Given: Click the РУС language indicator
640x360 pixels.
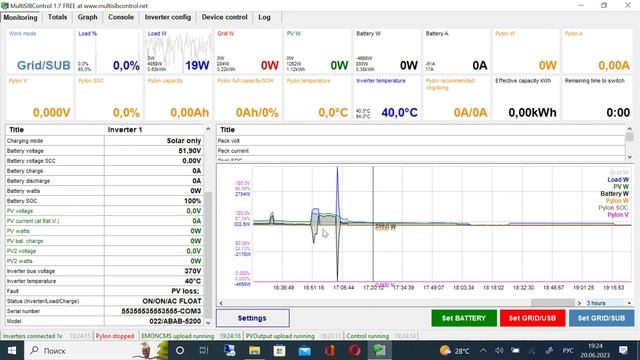Looking at the screenshot, I should pyautogui.click(x=568, y=351).
